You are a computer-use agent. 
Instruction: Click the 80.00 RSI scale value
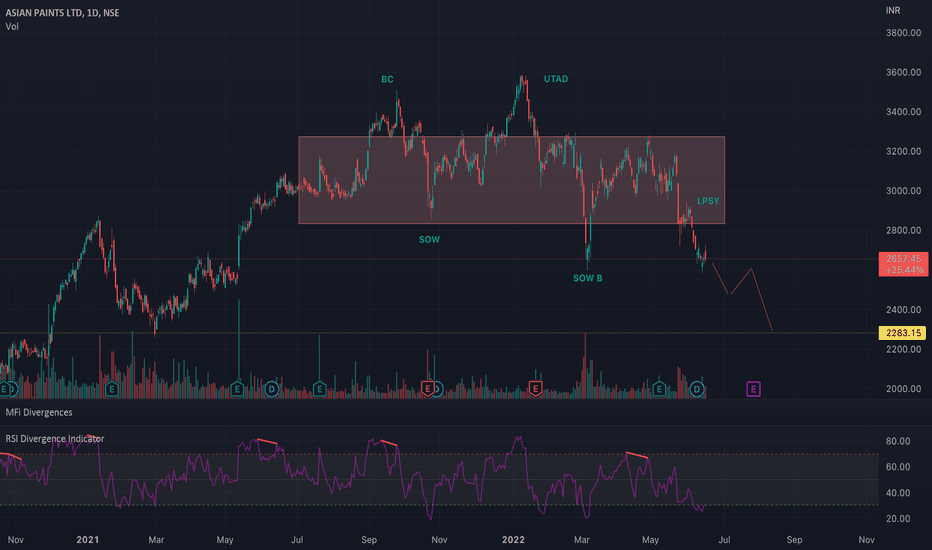[898, 441]
